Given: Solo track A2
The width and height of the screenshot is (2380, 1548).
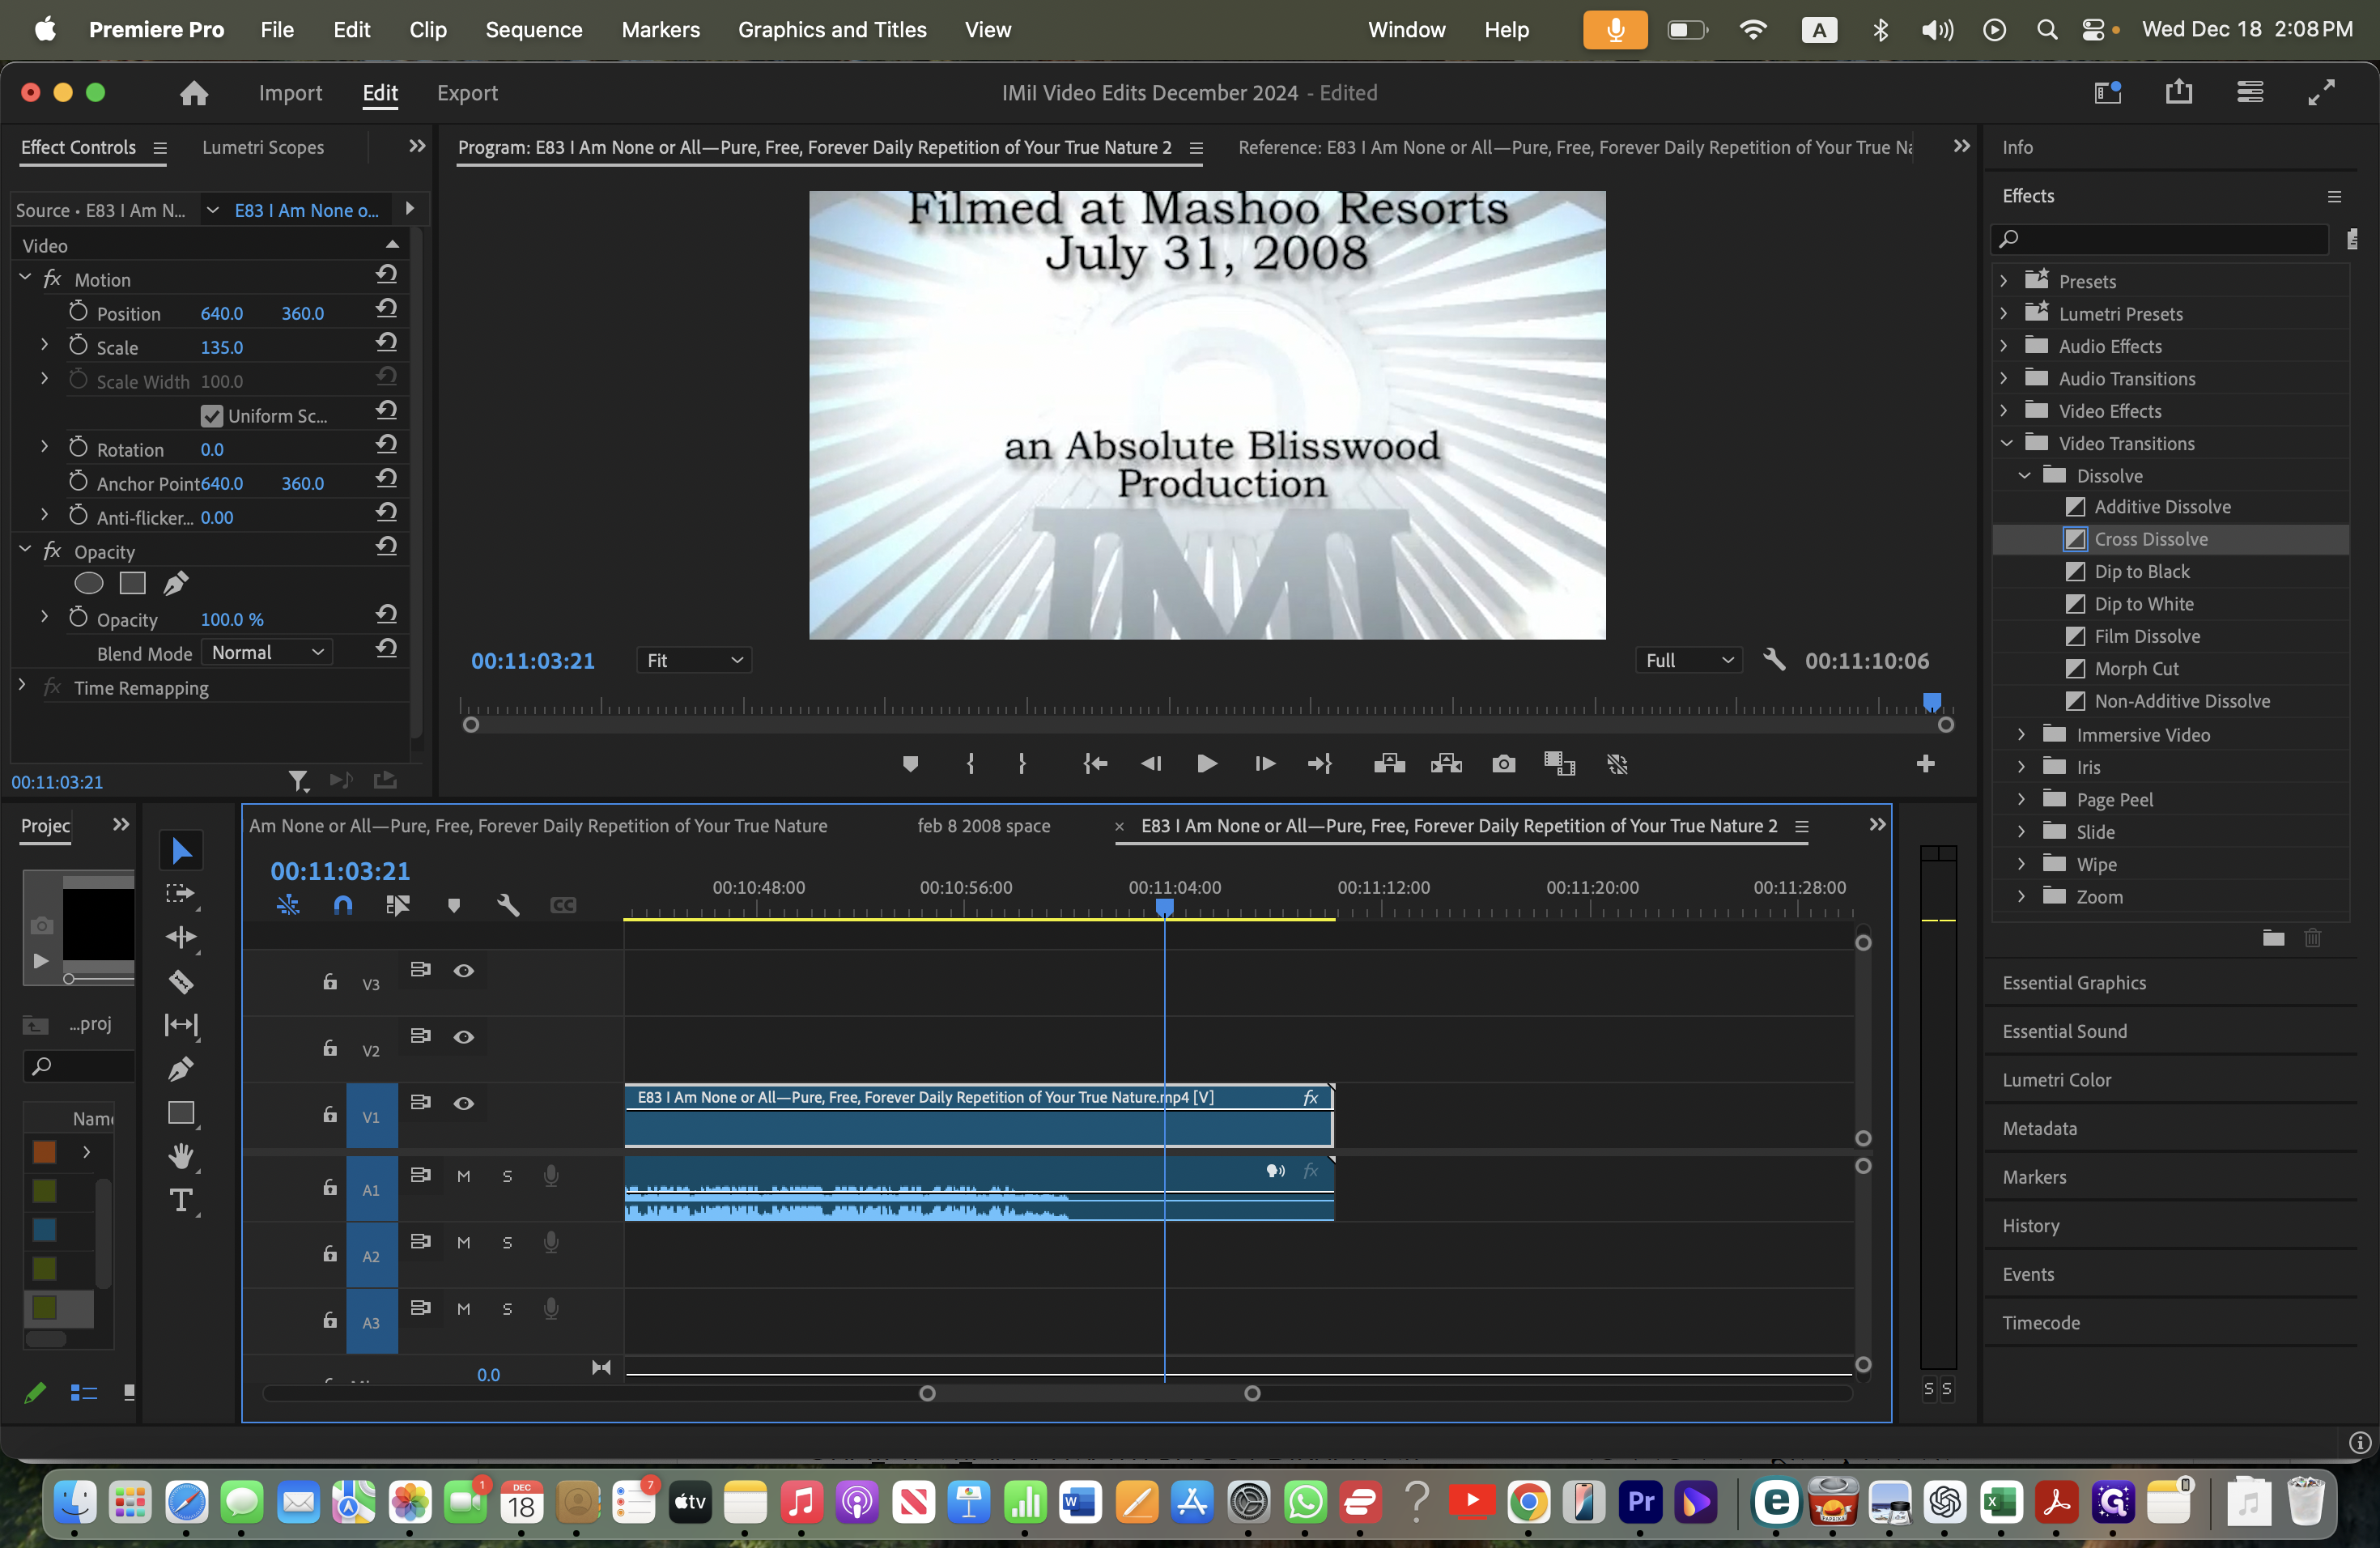Looking at the screenshot, I should click(x=507, y=1242).
